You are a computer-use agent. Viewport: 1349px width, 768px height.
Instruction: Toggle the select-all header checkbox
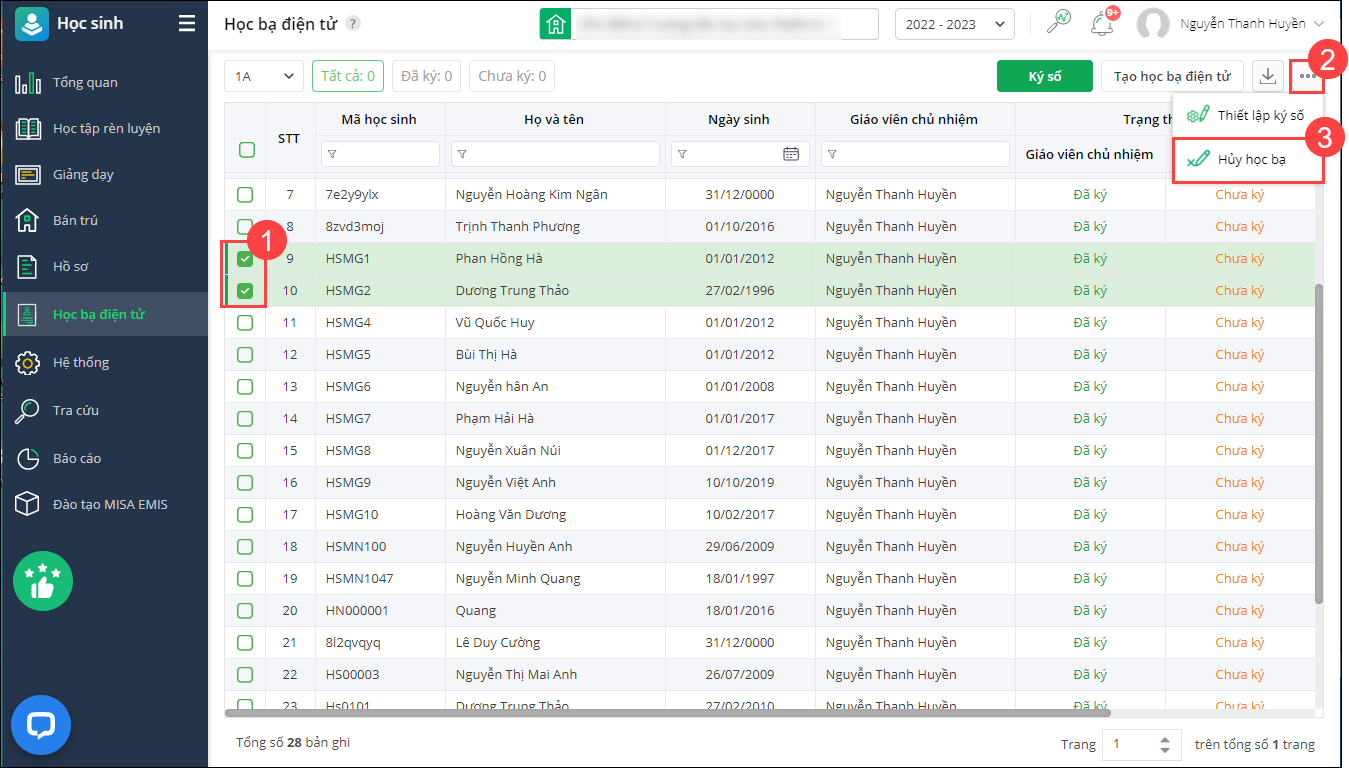pos(246,150)
